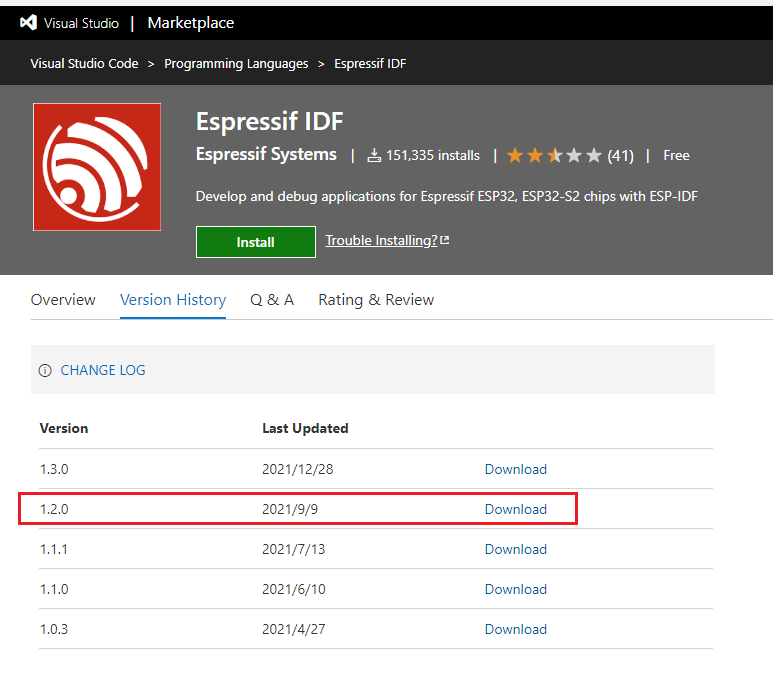Click the star rating icons
Image resolution: width=773 pixels, height=689 pixels.
tap(554, 155)
